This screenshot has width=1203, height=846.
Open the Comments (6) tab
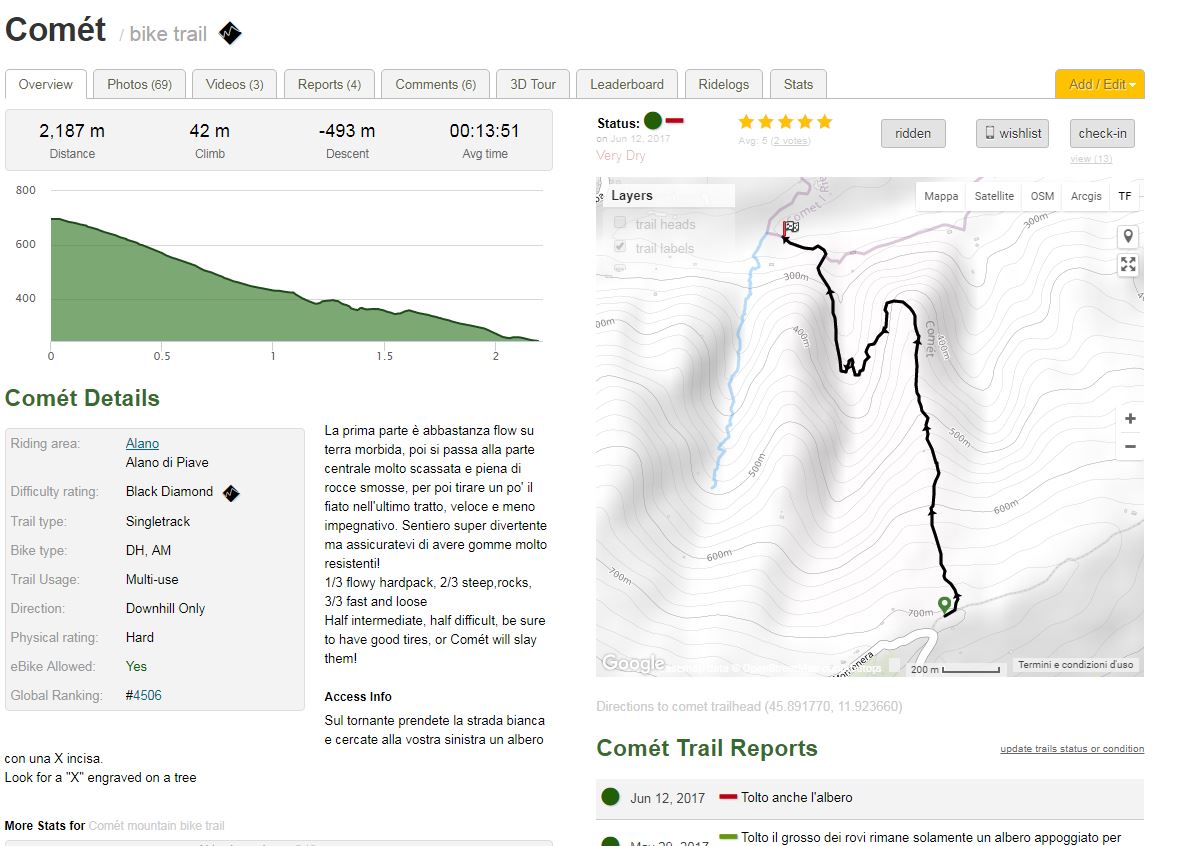tap(435, 84)
